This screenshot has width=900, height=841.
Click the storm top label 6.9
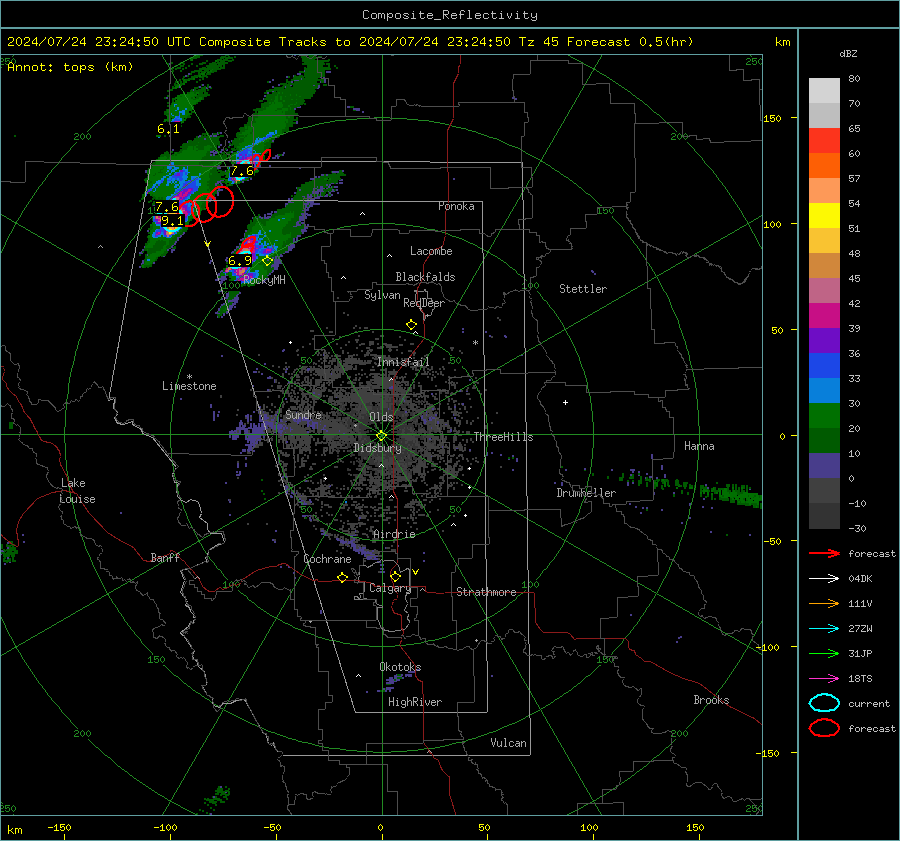(240, 261)
